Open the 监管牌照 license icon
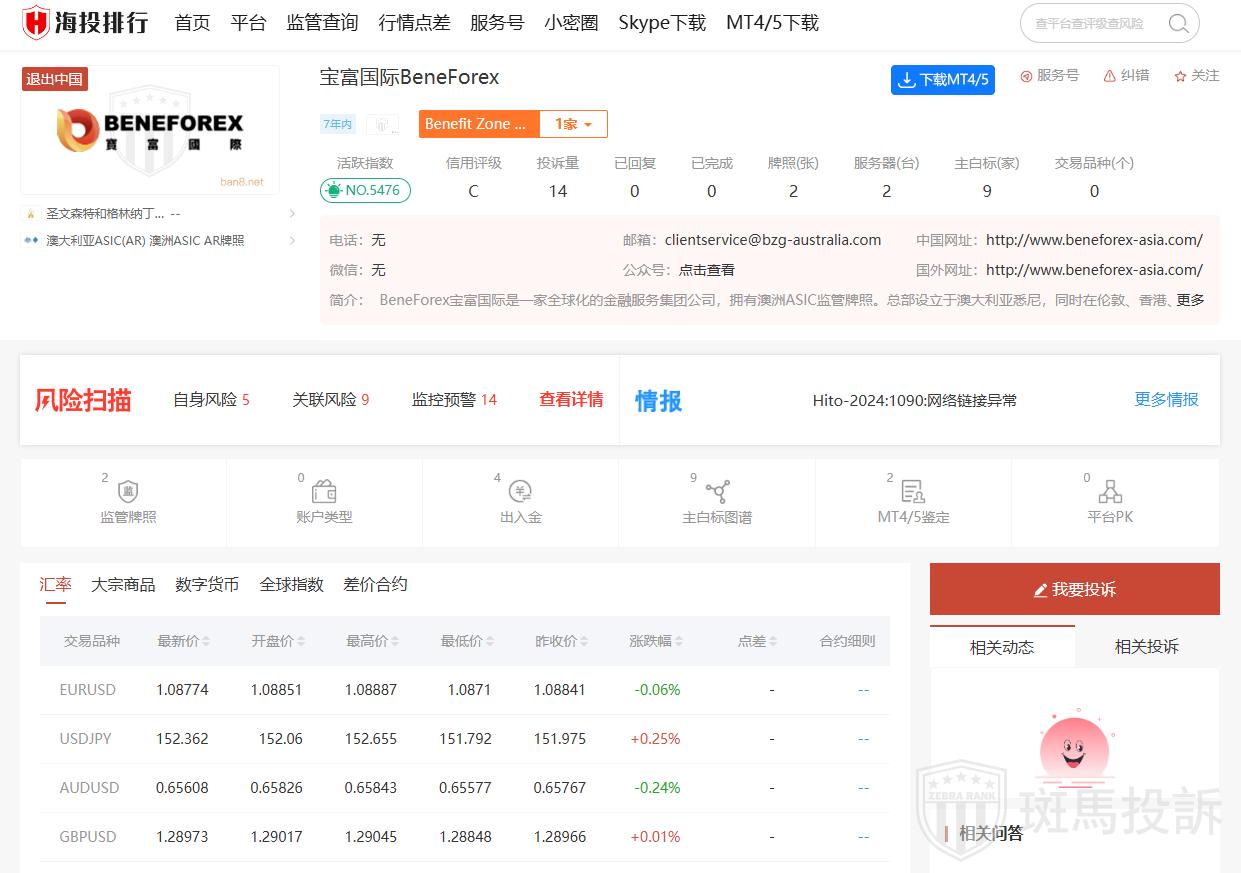 click(128, 492)
